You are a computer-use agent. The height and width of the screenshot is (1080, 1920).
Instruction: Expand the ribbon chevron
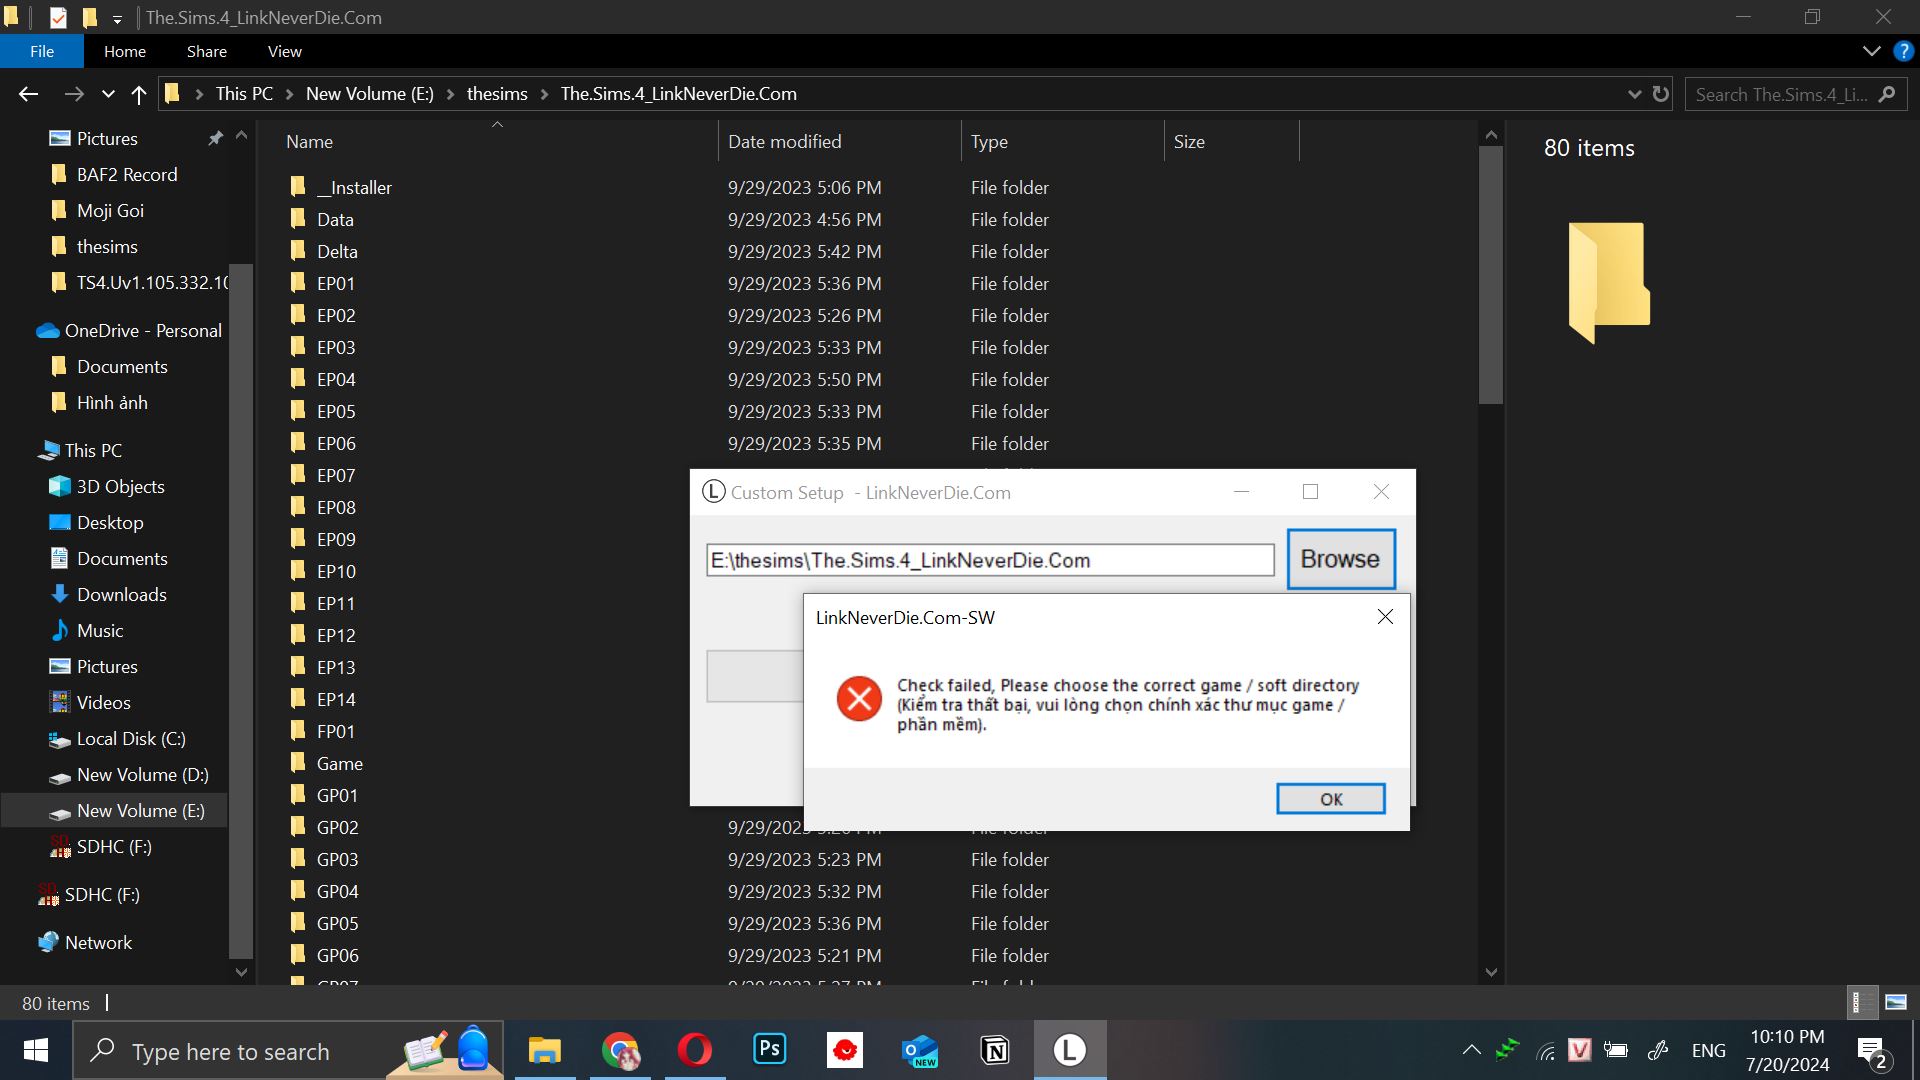click(x=1871, y=51)
